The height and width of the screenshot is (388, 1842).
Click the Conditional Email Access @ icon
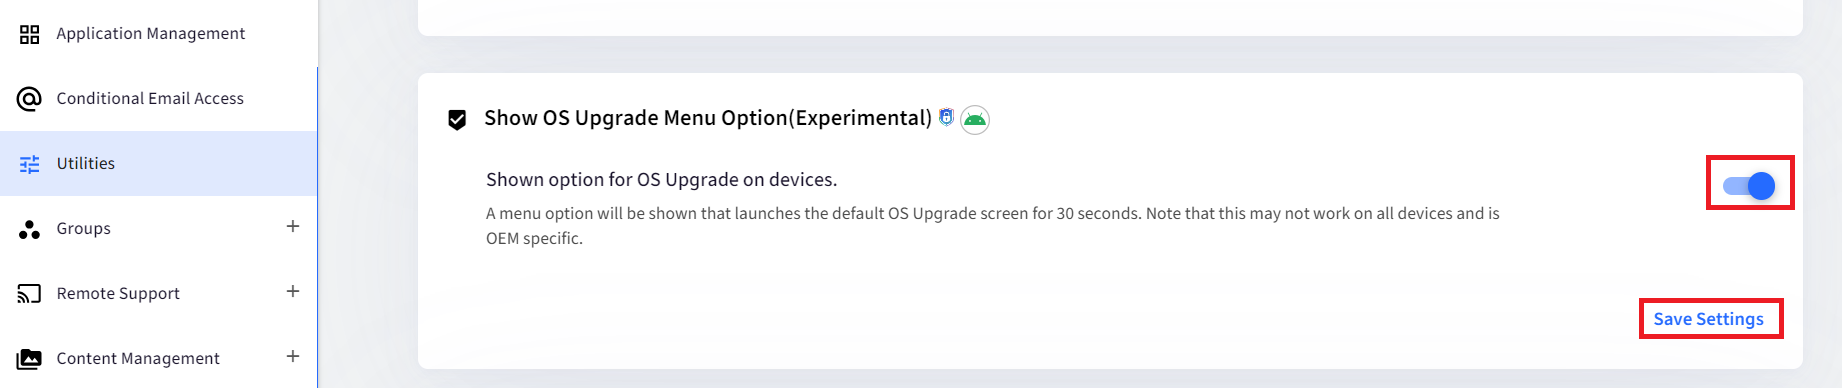(30, 99)
